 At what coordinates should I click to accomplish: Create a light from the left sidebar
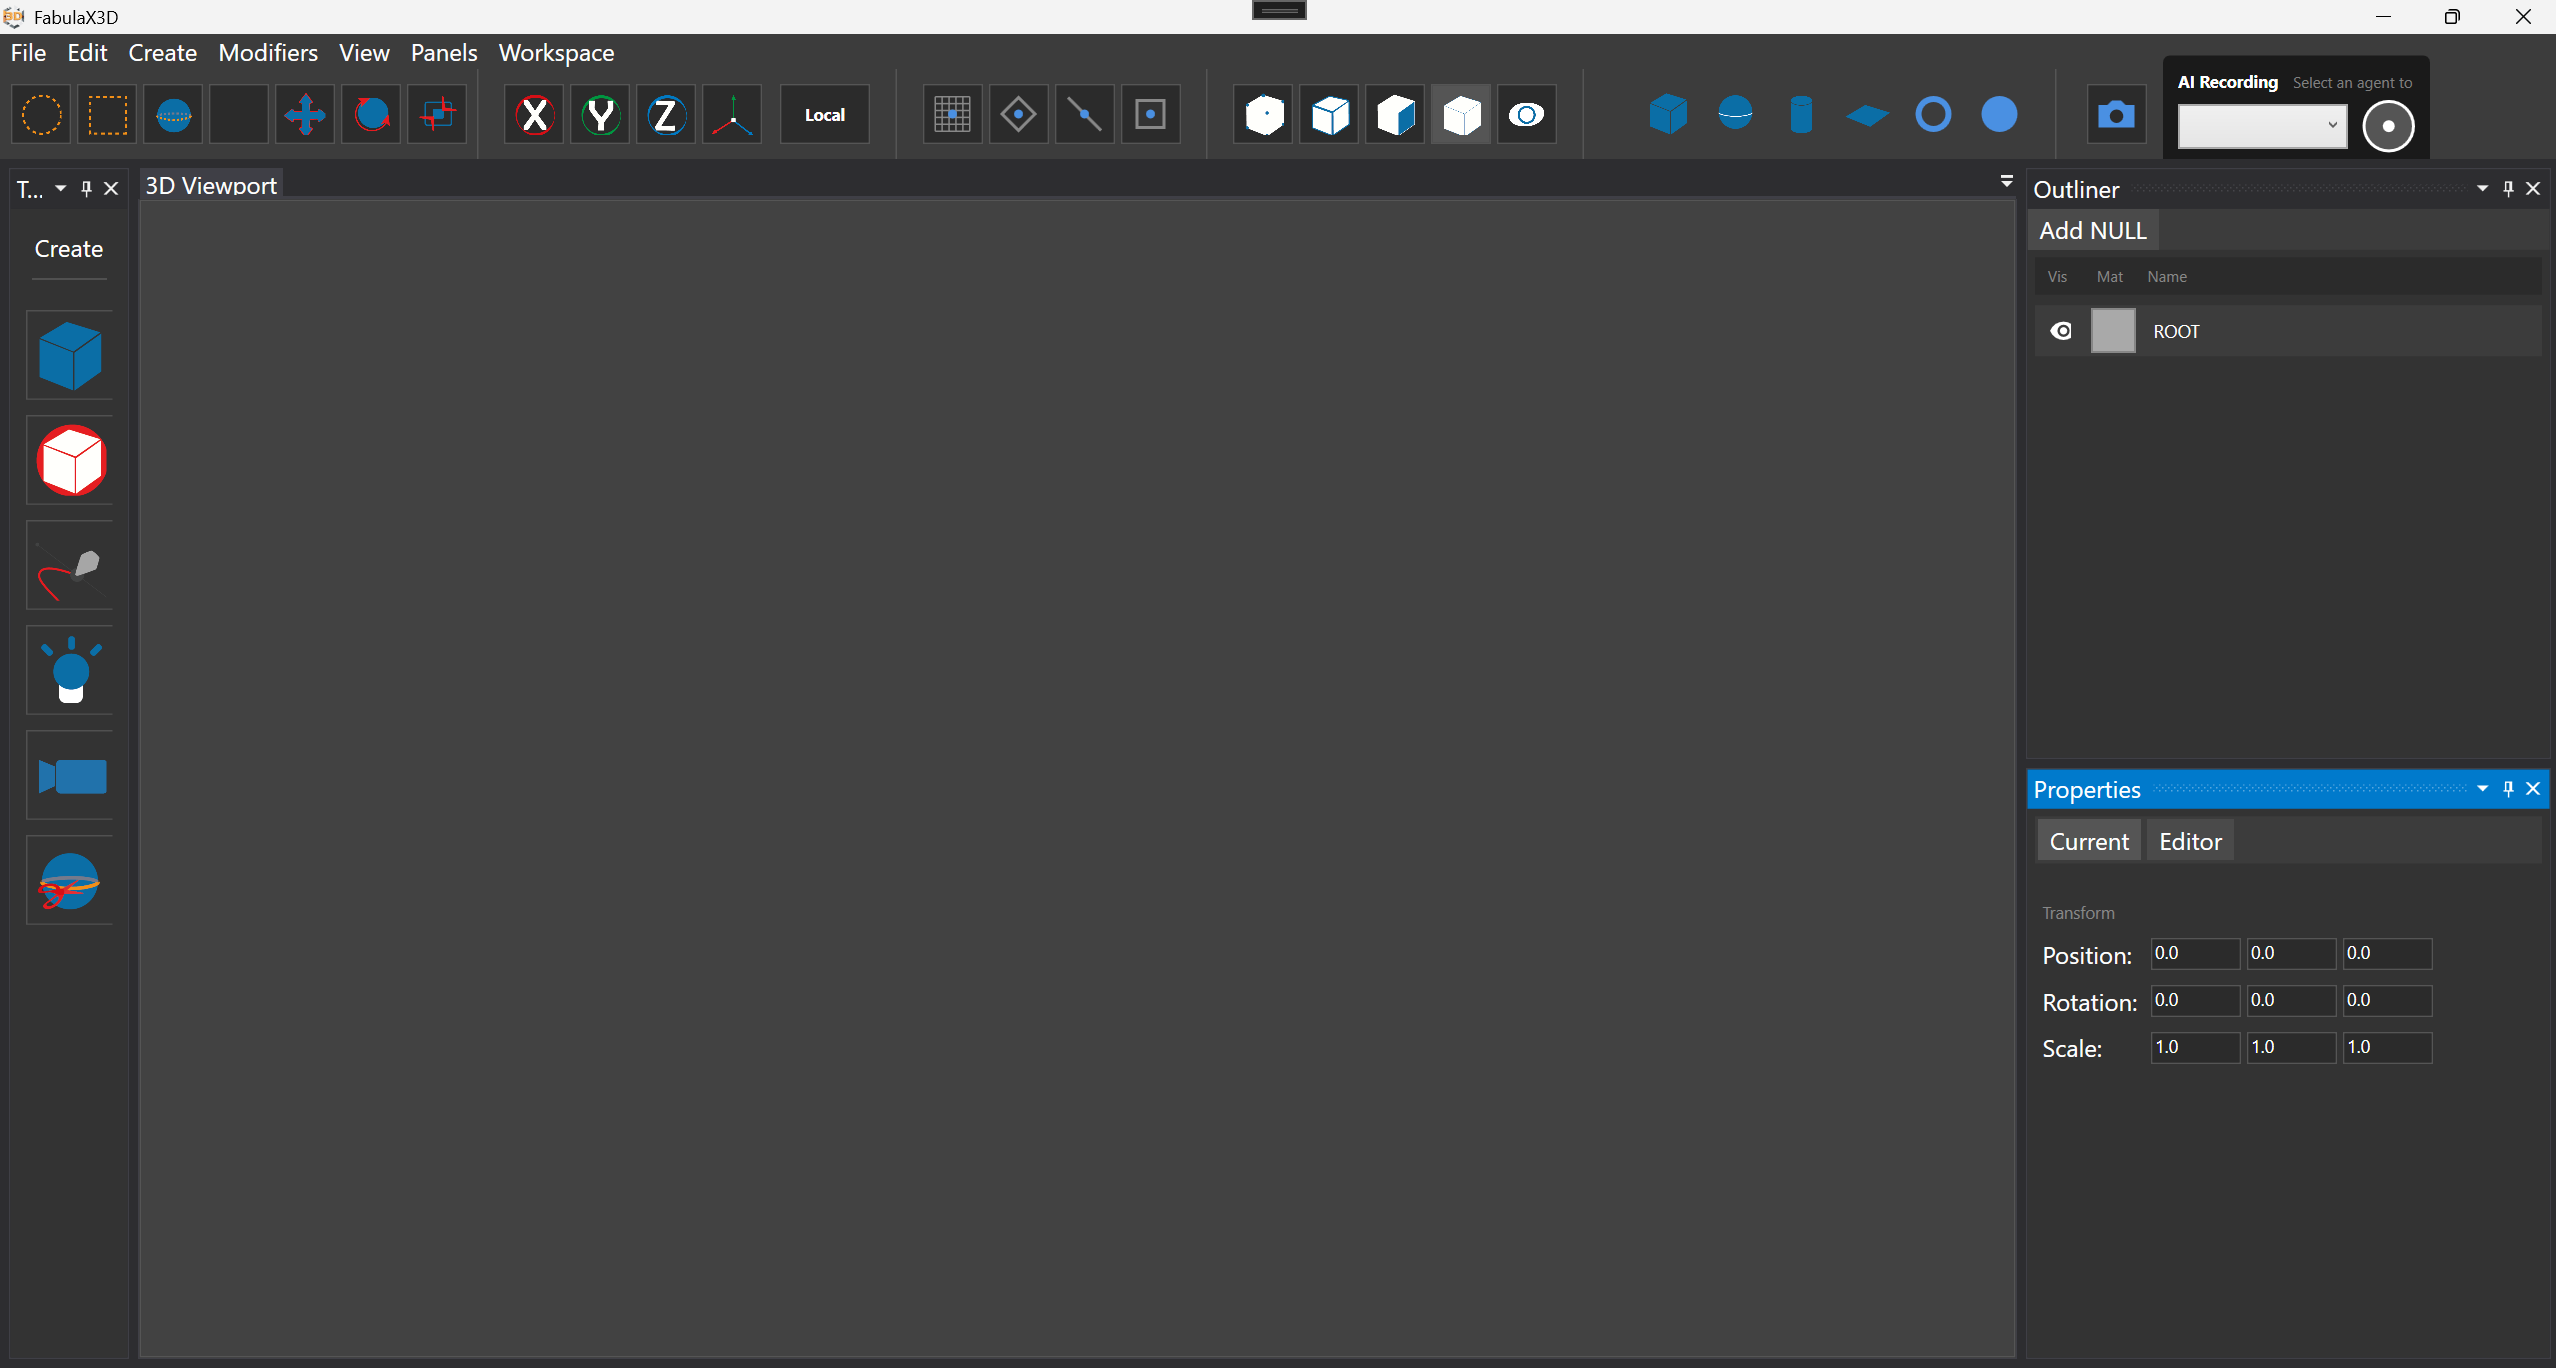coord(69,669)
